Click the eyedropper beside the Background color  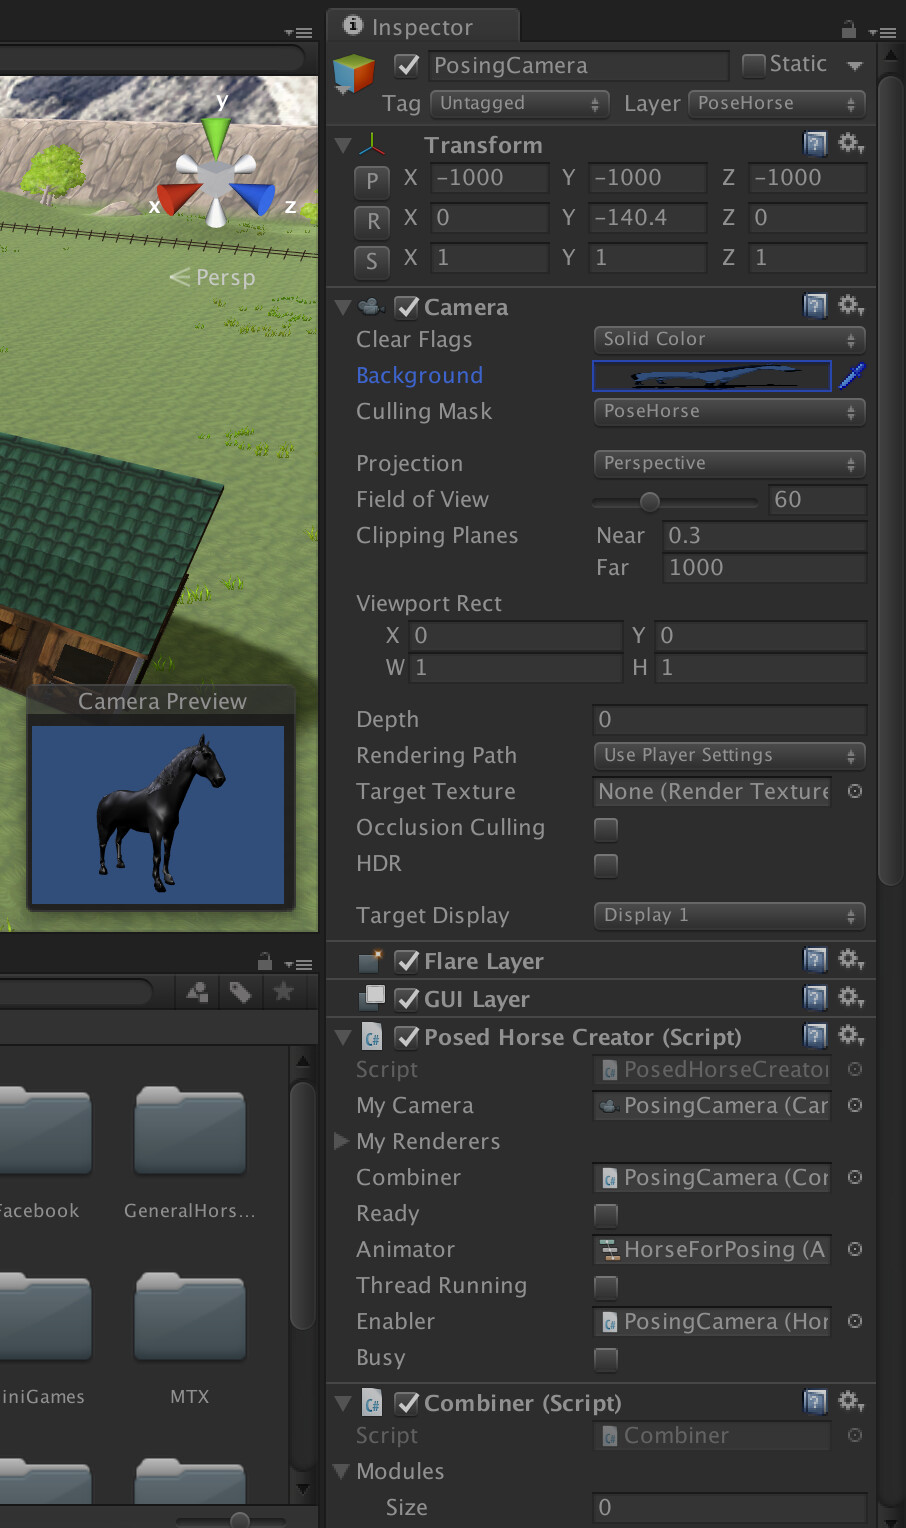pyautogui.click(x=852, y=375)
